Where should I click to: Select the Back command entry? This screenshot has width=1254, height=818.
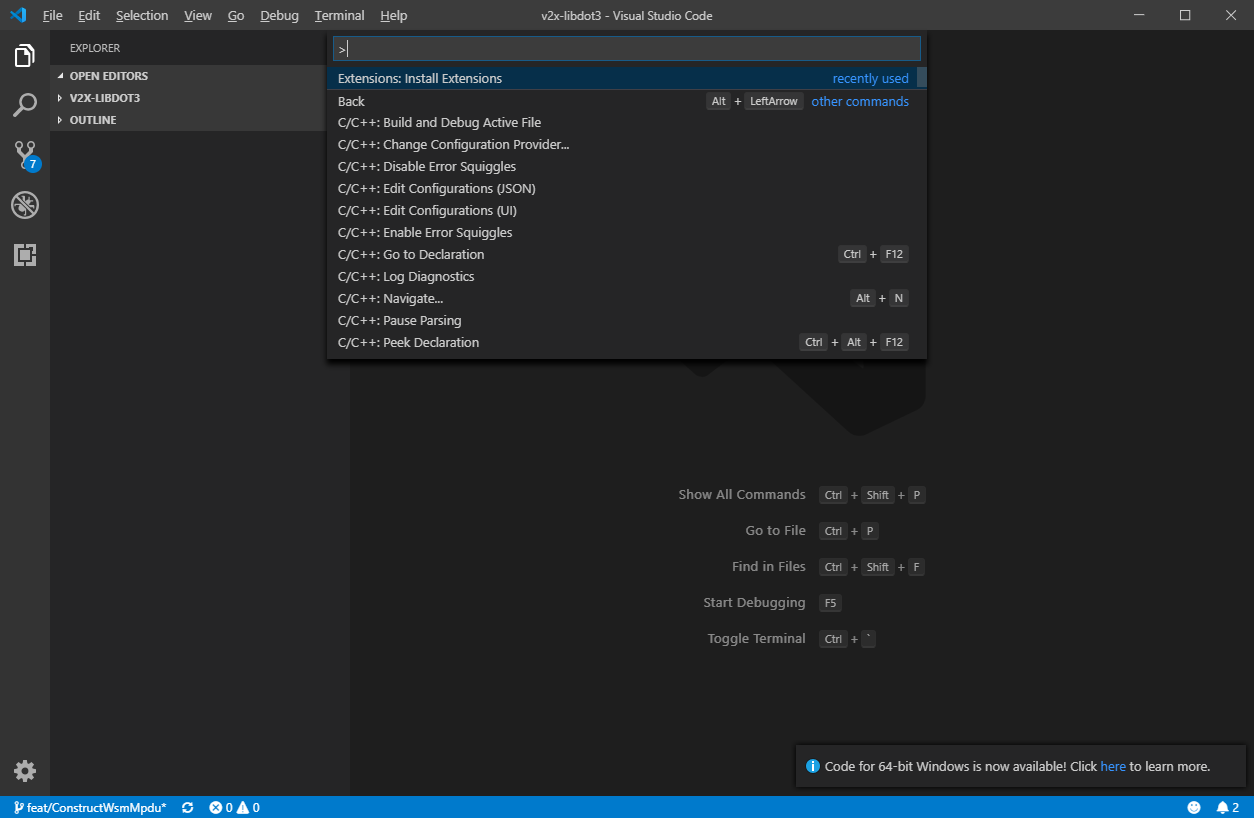pos(622,101)
